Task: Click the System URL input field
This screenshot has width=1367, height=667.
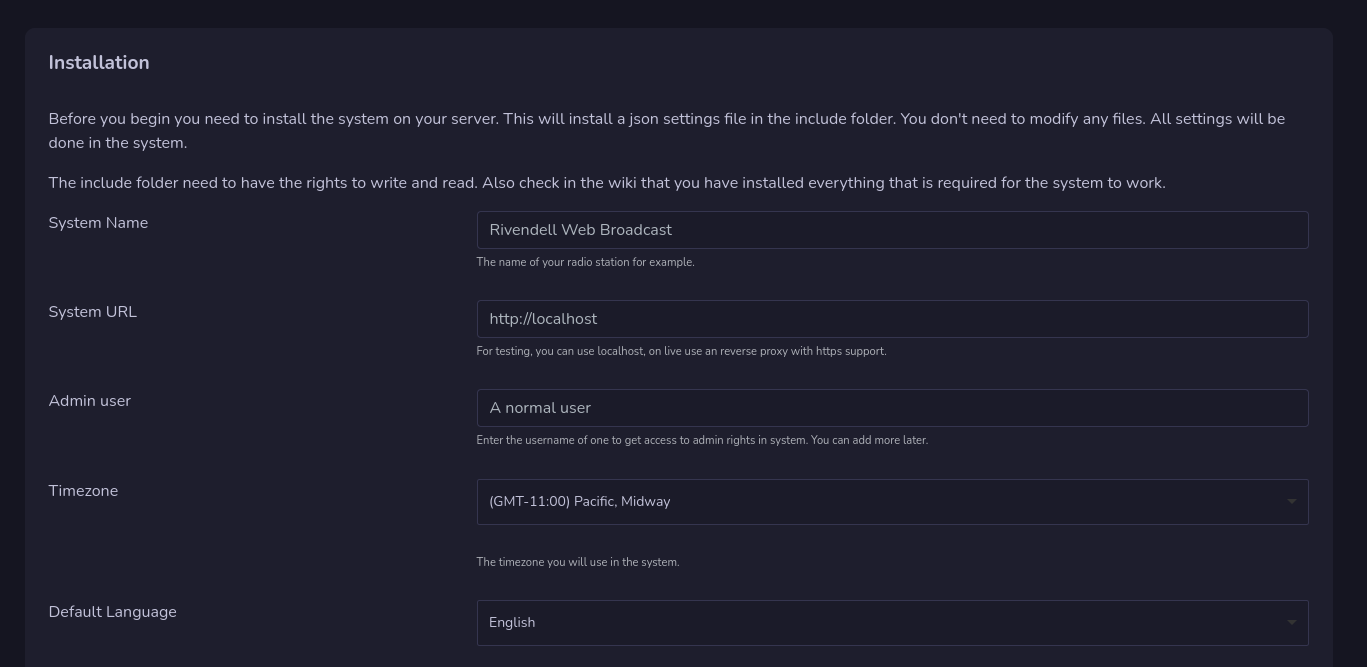Action: (x=892, y=319)
